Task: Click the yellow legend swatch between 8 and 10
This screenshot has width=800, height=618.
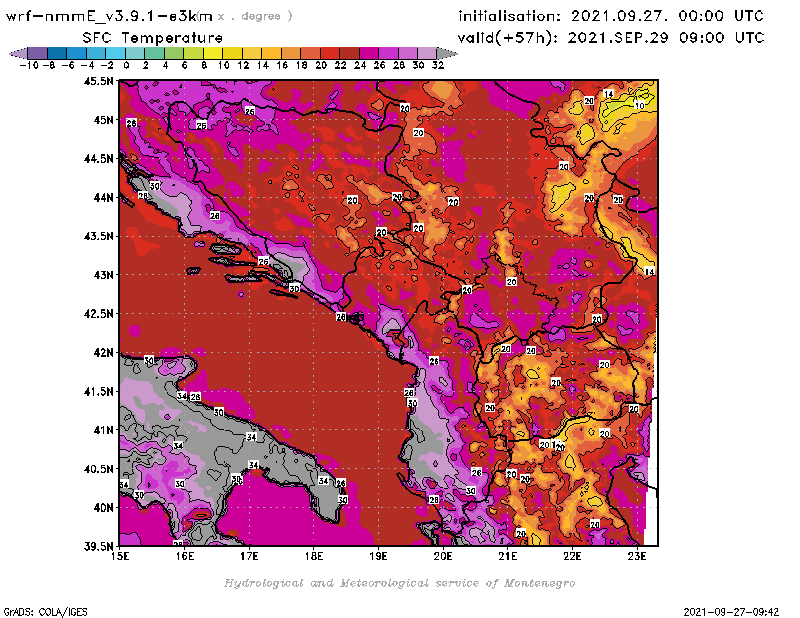Action: pos(213,54)
